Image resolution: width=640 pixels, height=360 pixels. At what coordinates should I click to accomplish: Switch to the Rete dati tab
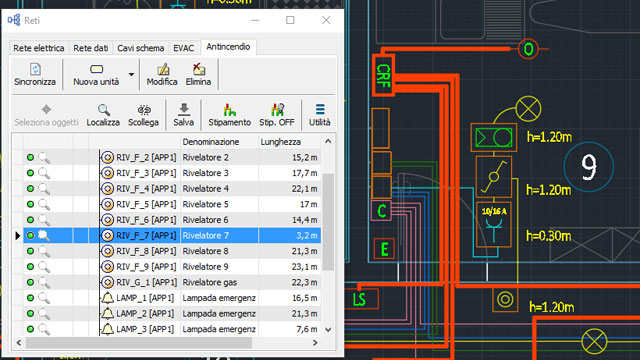91,48
